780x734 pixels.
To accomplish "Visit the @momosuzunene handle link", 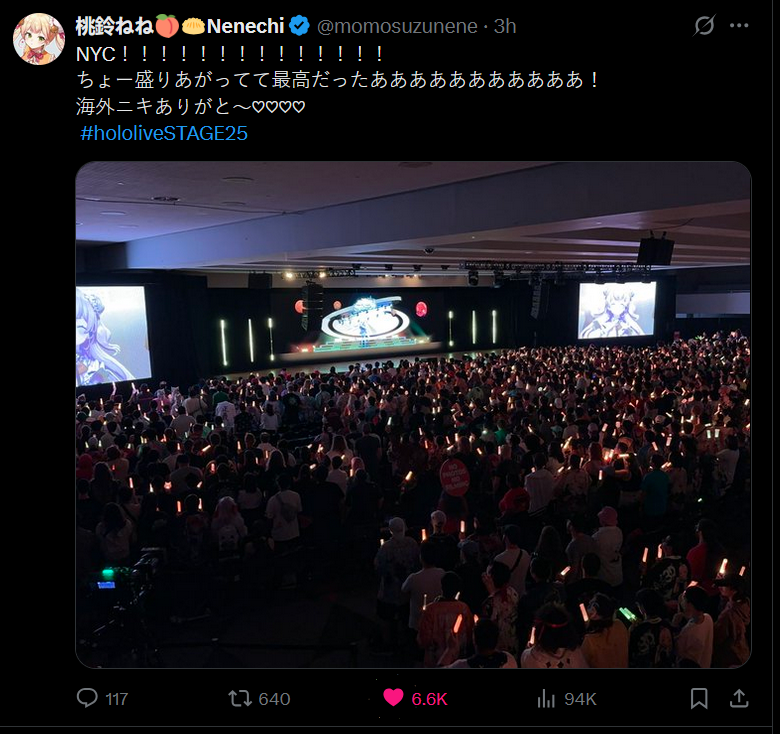I will pyautogui.click(x=397, y=26).
